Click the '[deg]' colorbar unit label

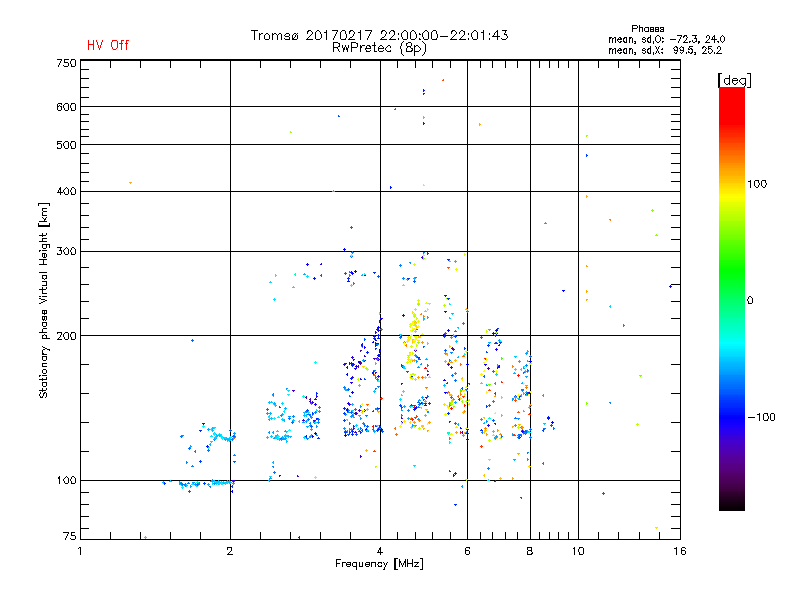tap(734, 80)
